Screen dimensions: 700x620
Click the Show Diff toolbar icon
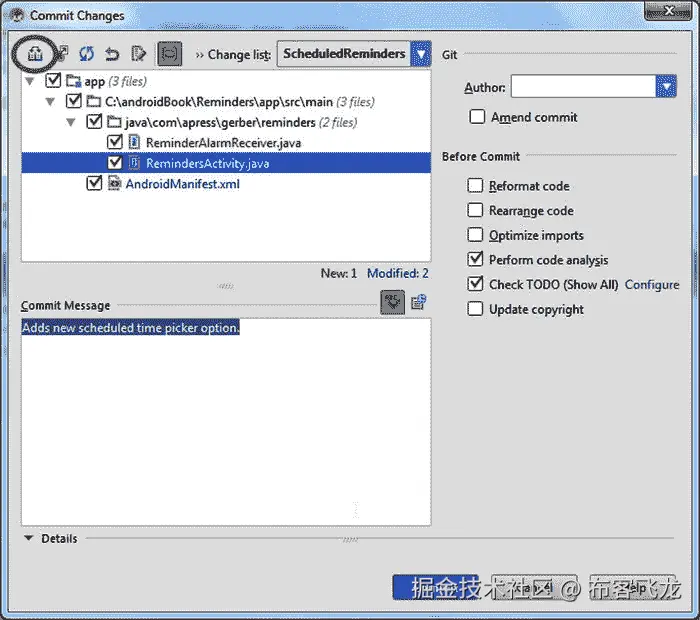(x=35, y=54)
